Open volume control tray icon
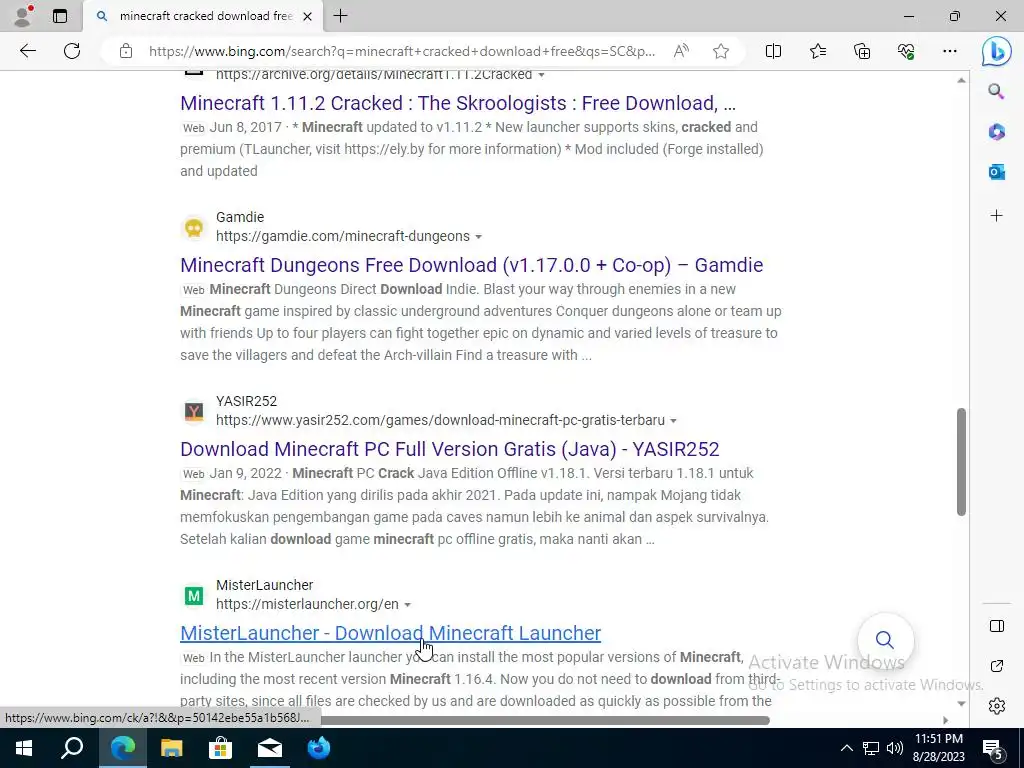This screenshot has width=1024, height=768. [x=895, y=748]
